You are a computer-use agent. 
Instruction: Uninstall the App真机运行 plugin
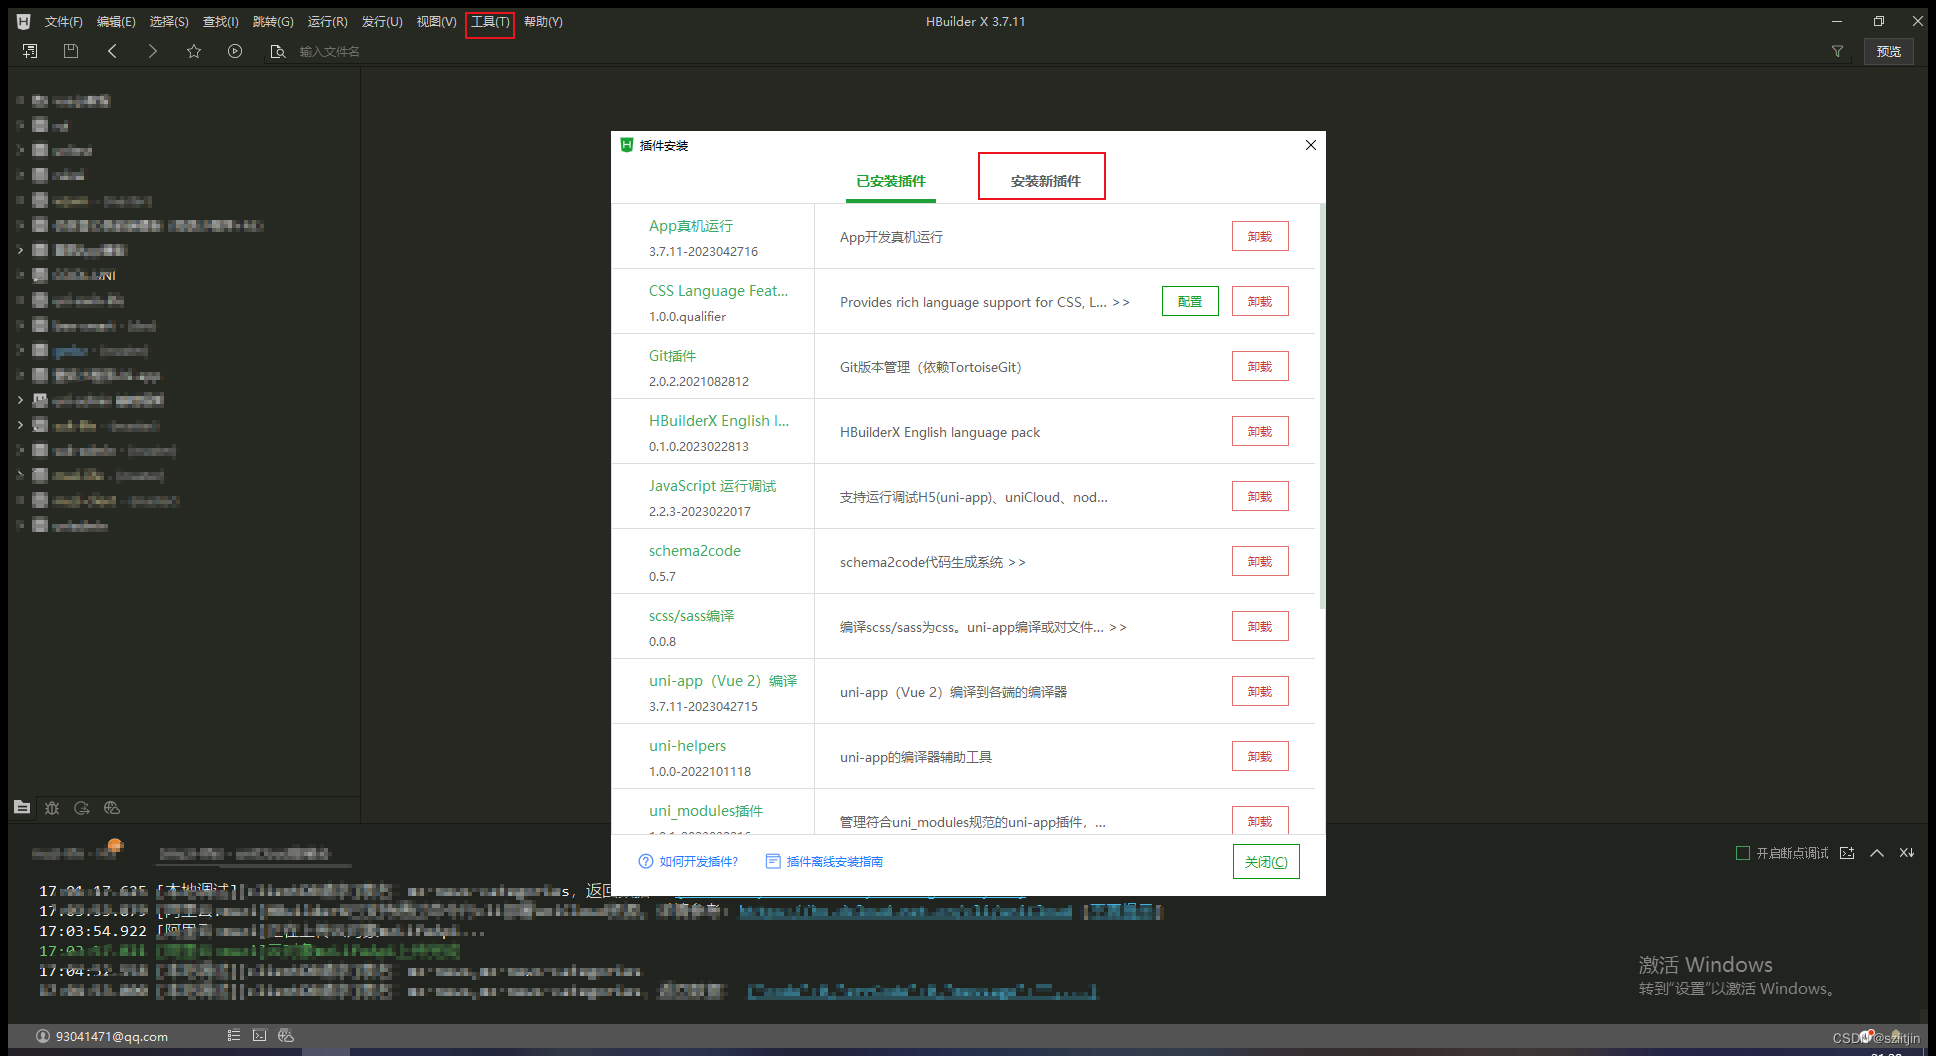1260,237
